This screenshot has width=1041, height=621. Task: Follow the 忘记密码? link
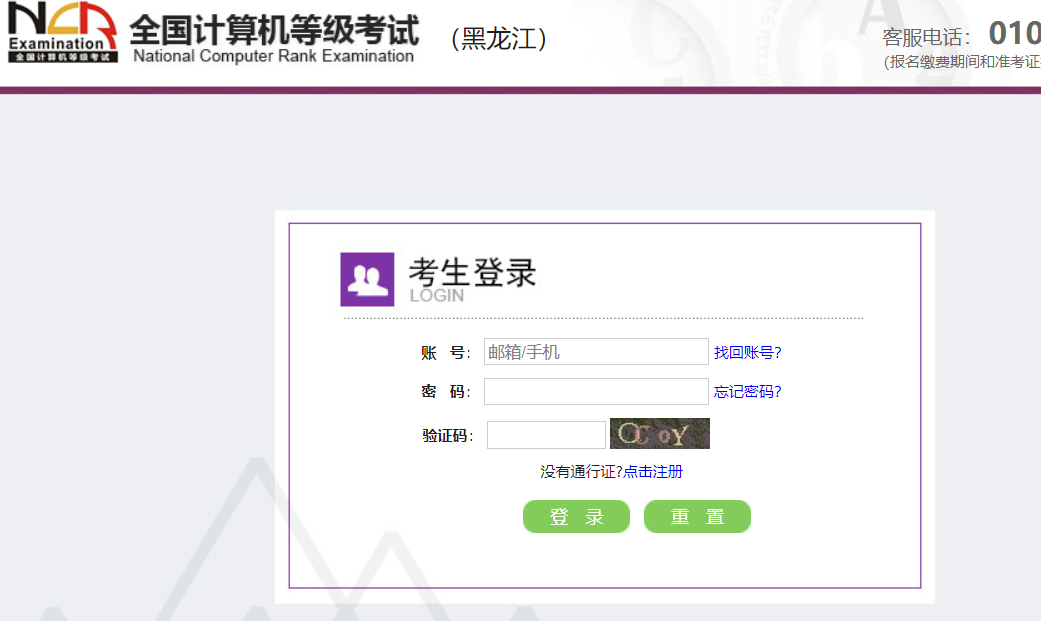point(747,391)
